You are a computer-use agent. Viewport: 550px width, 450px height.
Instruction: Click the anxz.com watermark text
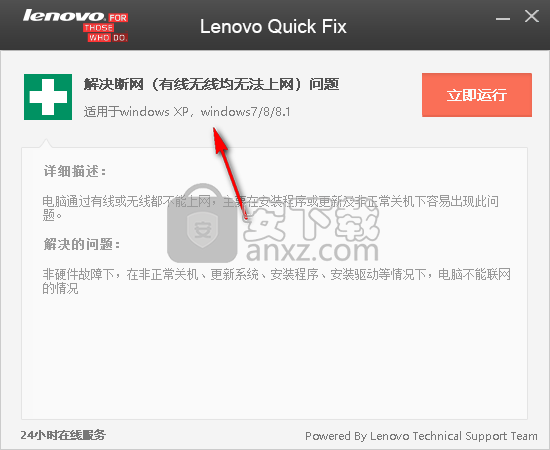tap(312, 250)
